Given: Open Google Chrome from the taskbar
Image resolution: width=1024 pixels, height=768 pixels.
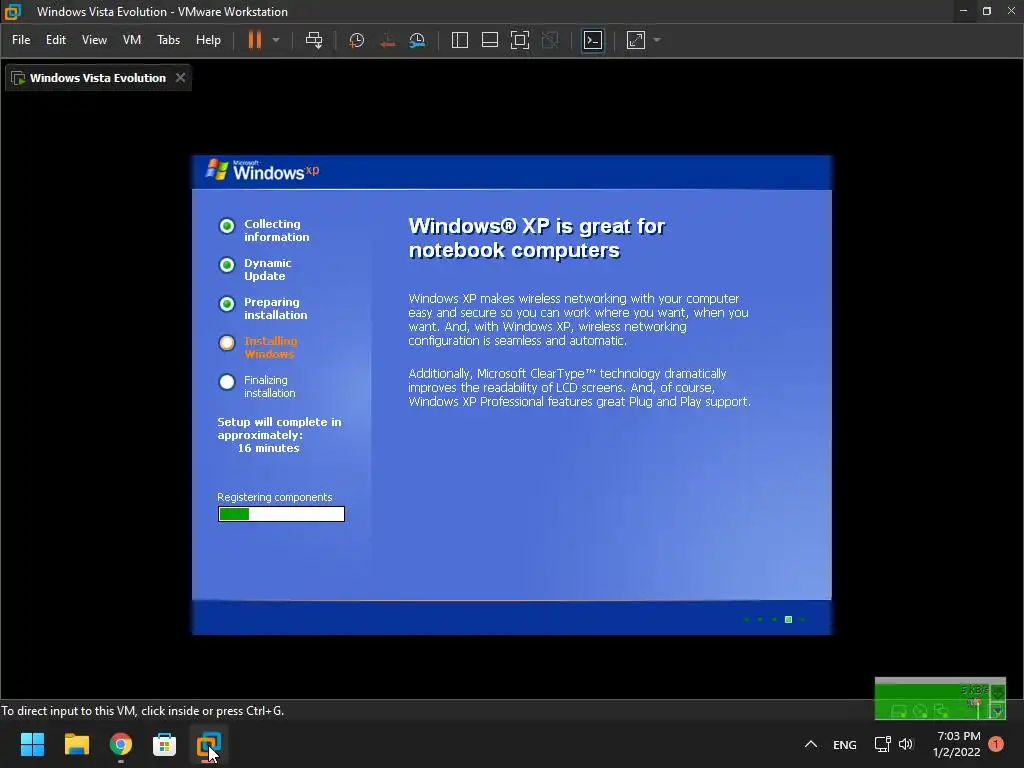Looking at the screenshot, I should (121, 744).
